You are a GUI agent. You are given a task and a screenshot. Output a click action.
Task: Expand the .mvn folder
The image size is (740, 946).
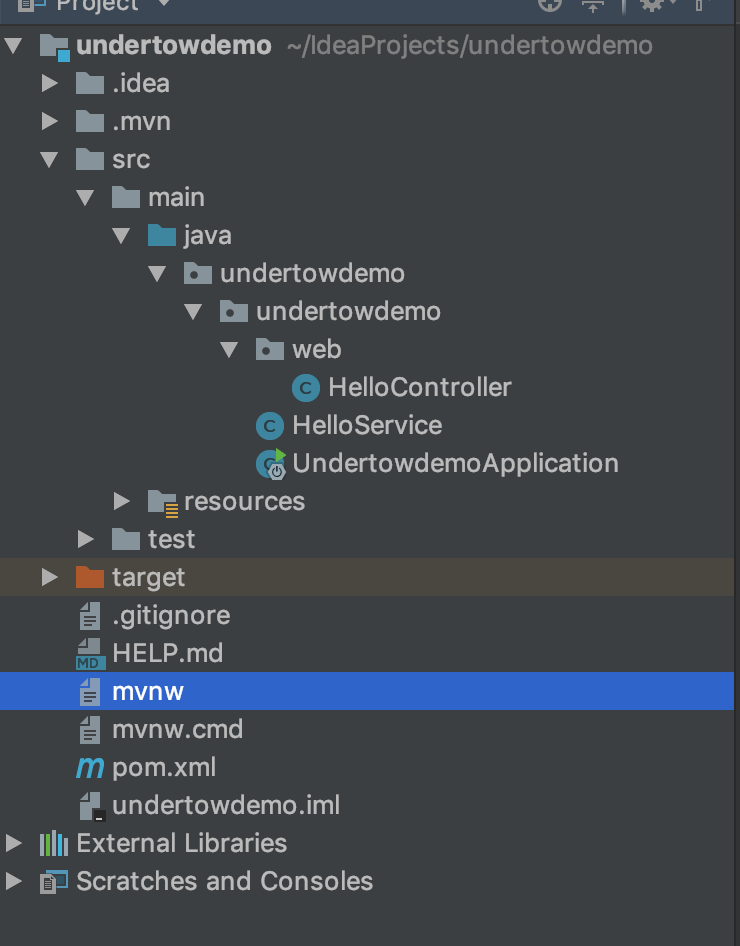point(50,122)
